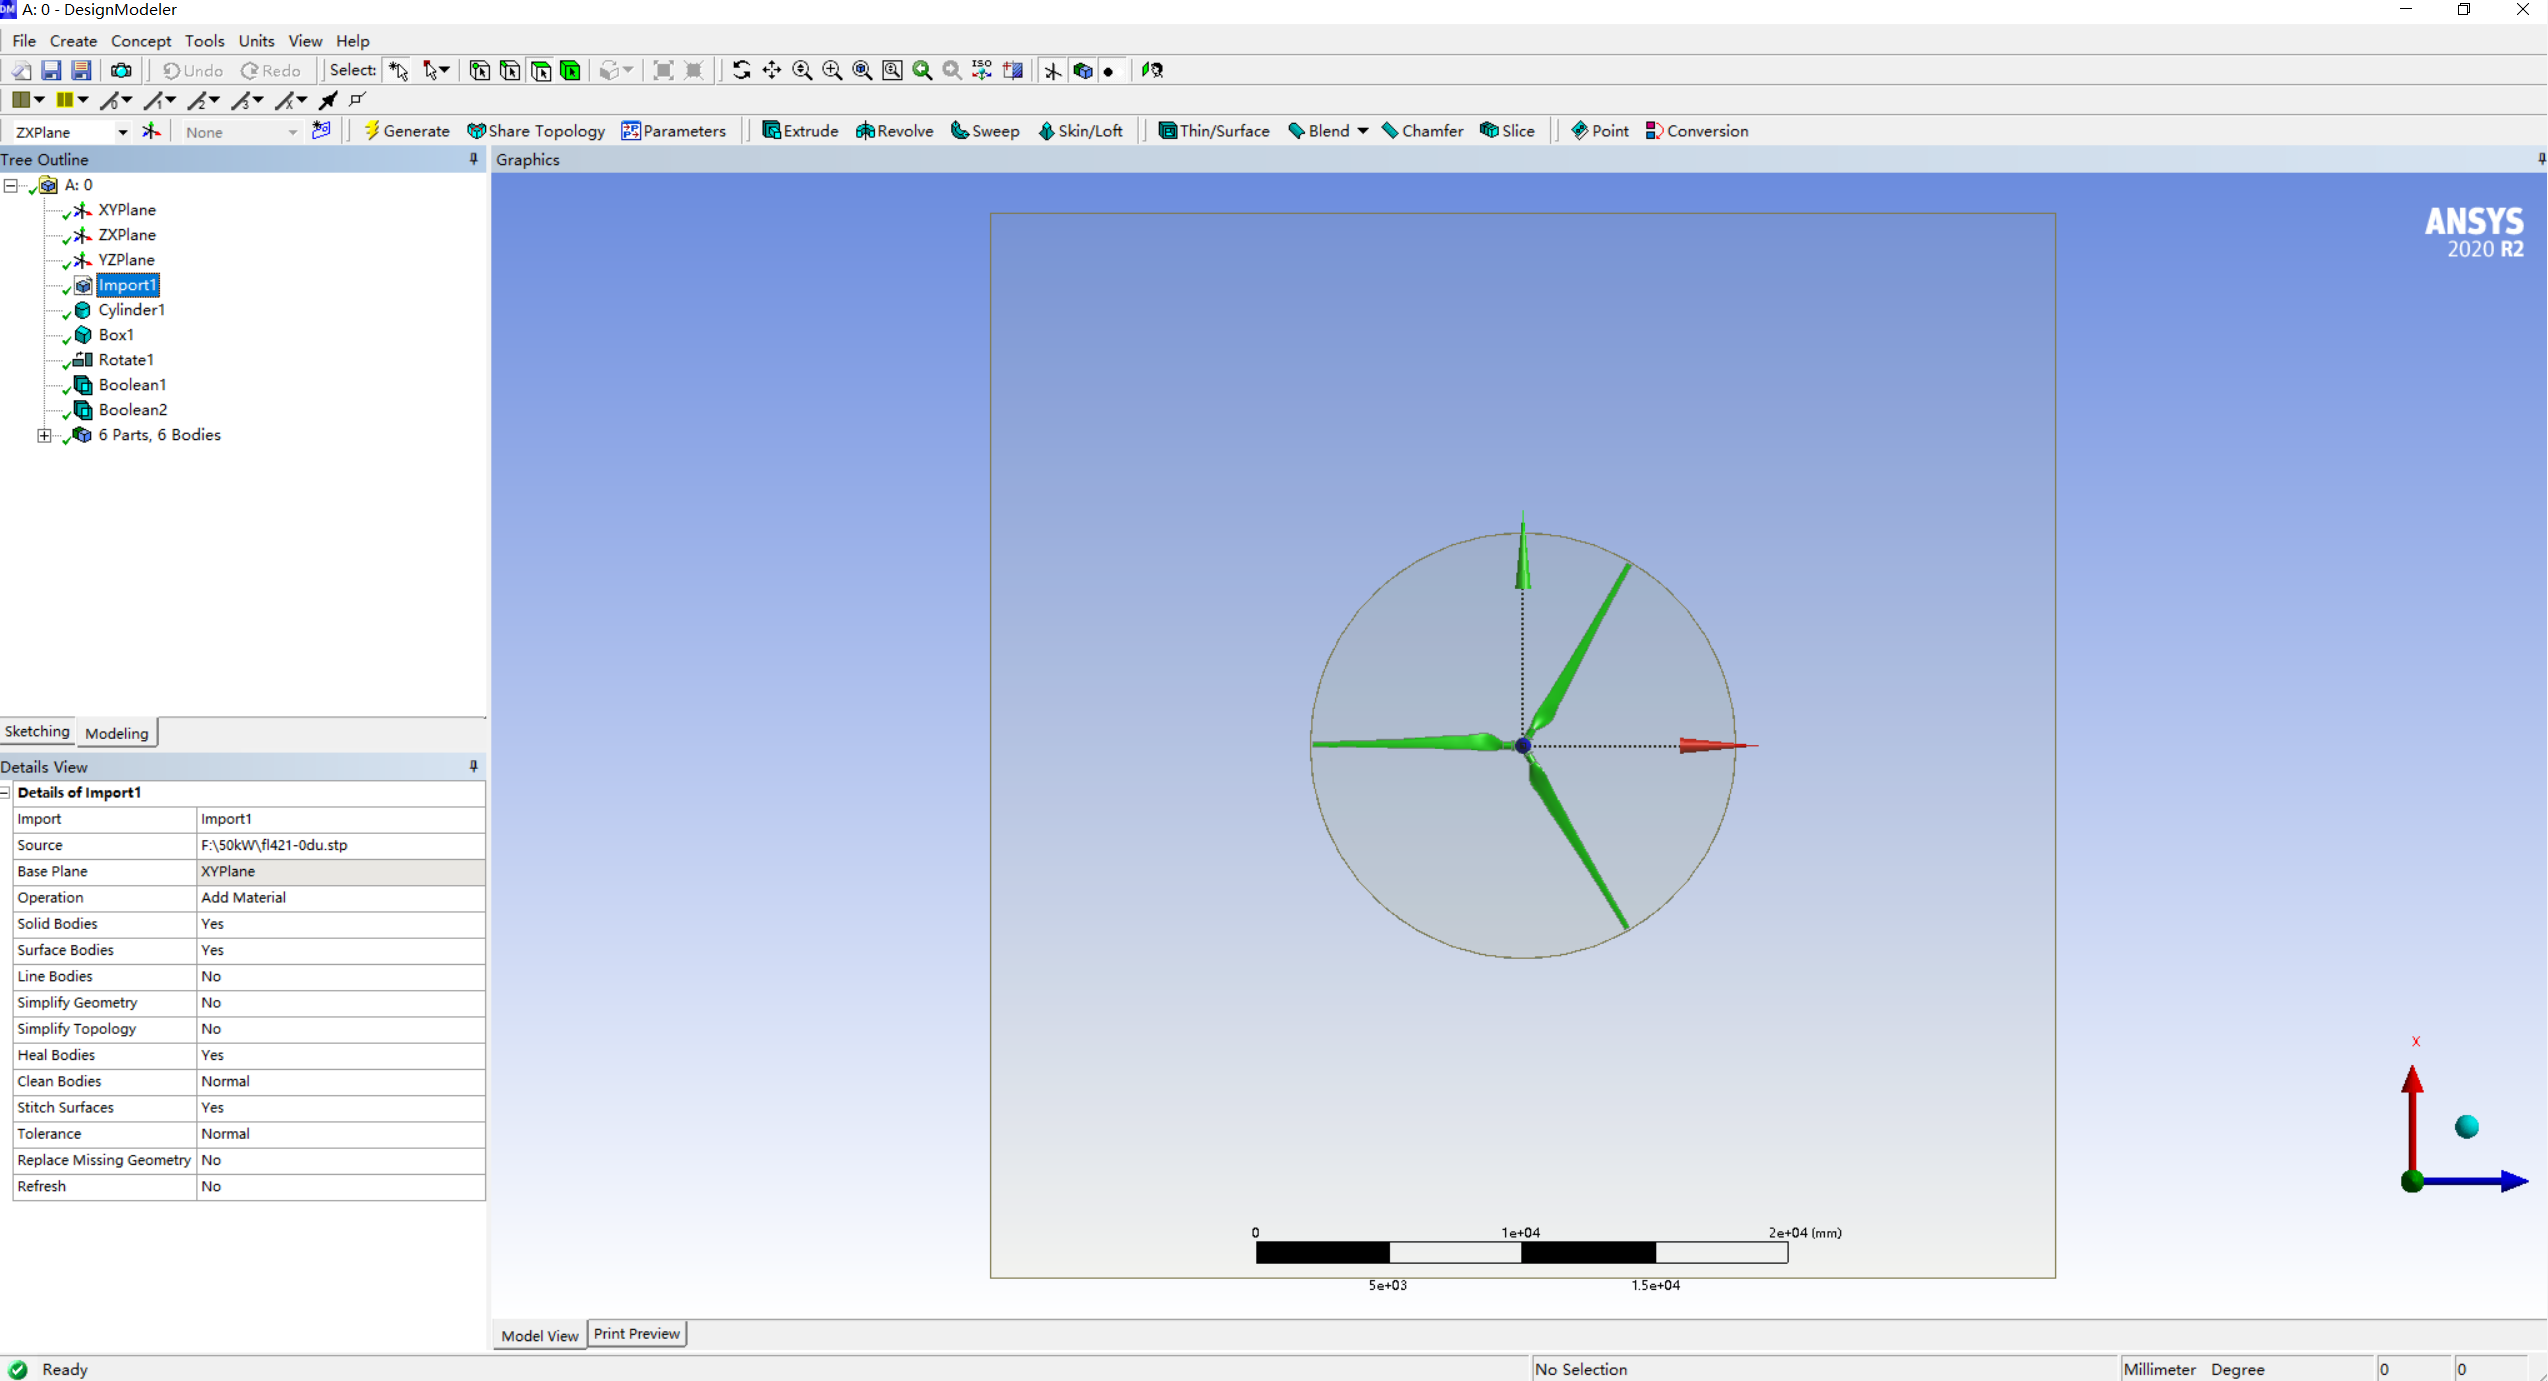
Task: Select the Zoom tool magnifier
Action: coord(802,70)
